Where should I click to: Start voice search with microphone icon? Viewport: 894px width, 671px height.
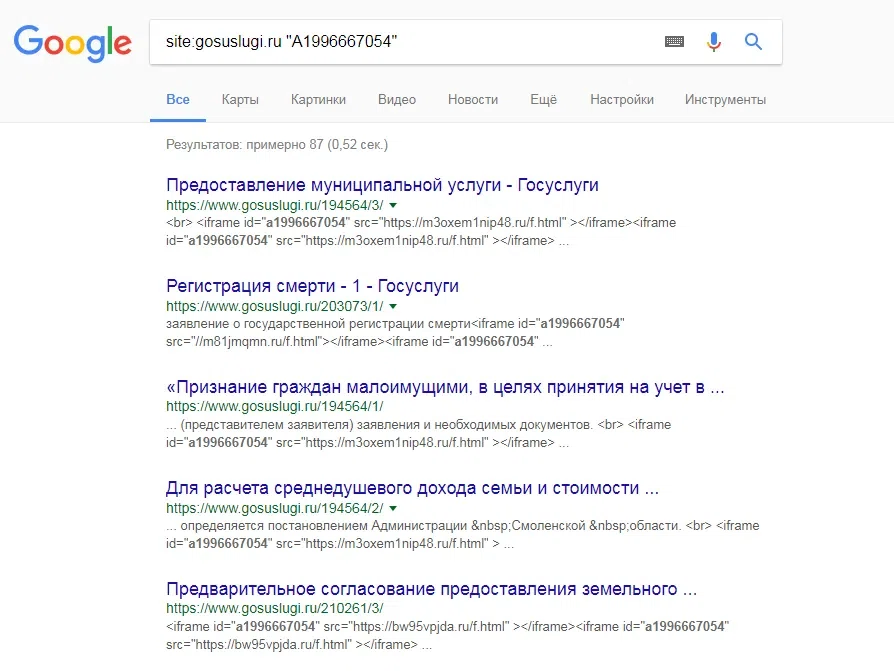pyautogui.click(x=714, y=42)
